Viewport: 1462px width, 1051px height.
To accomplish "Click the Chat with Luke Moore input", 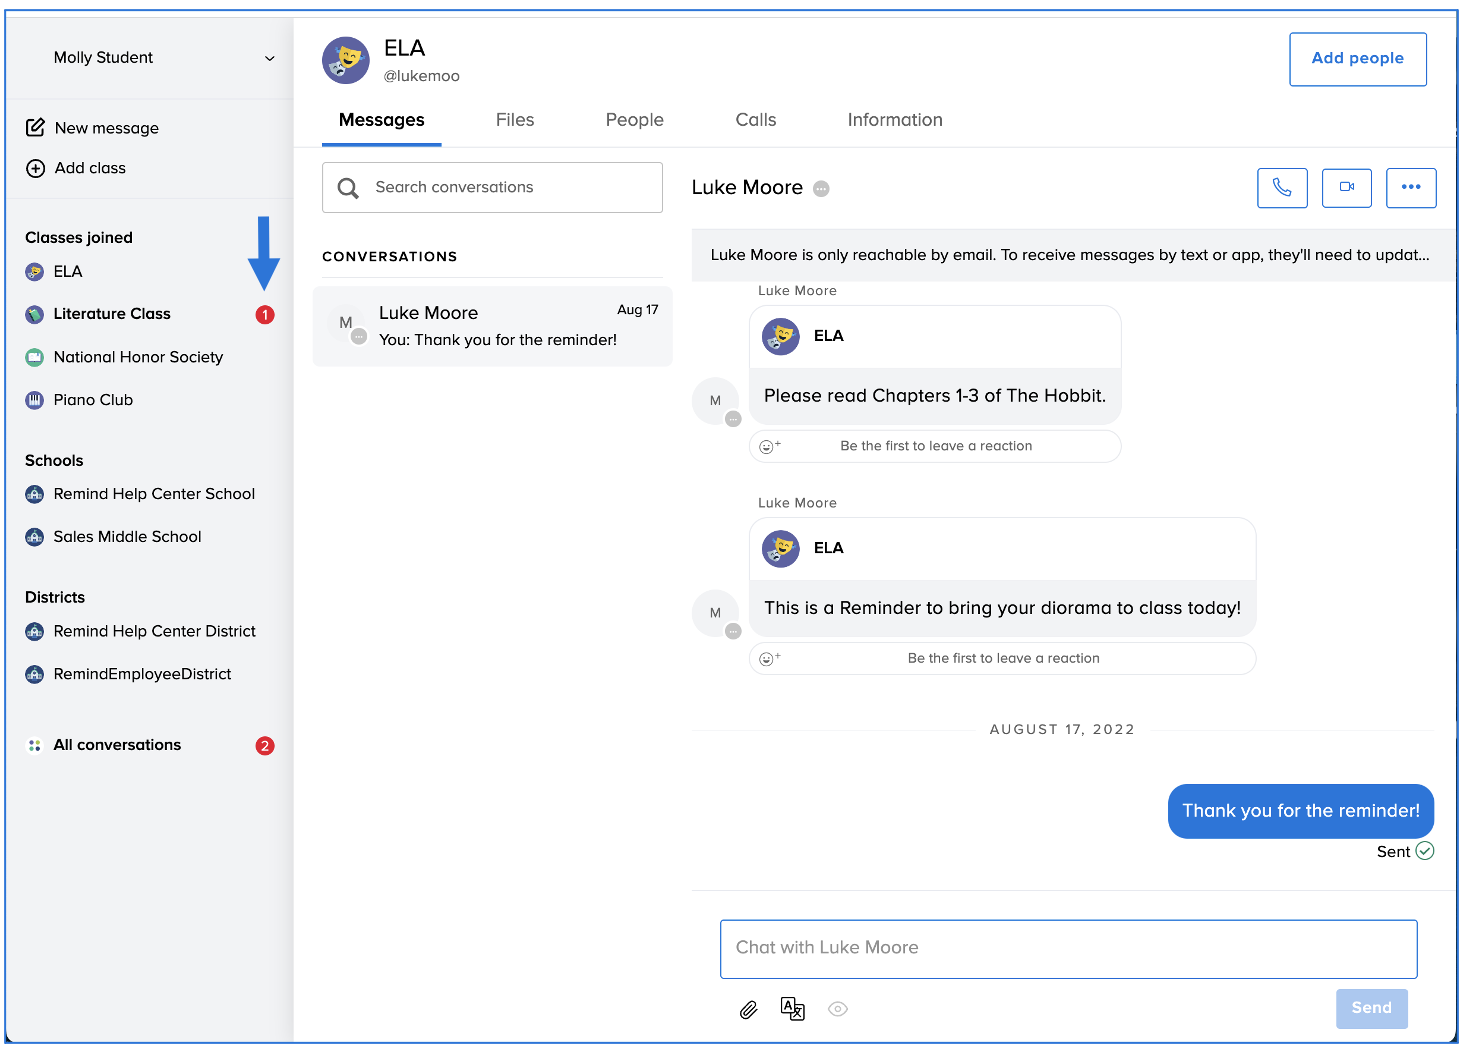I will (1067, 948).
